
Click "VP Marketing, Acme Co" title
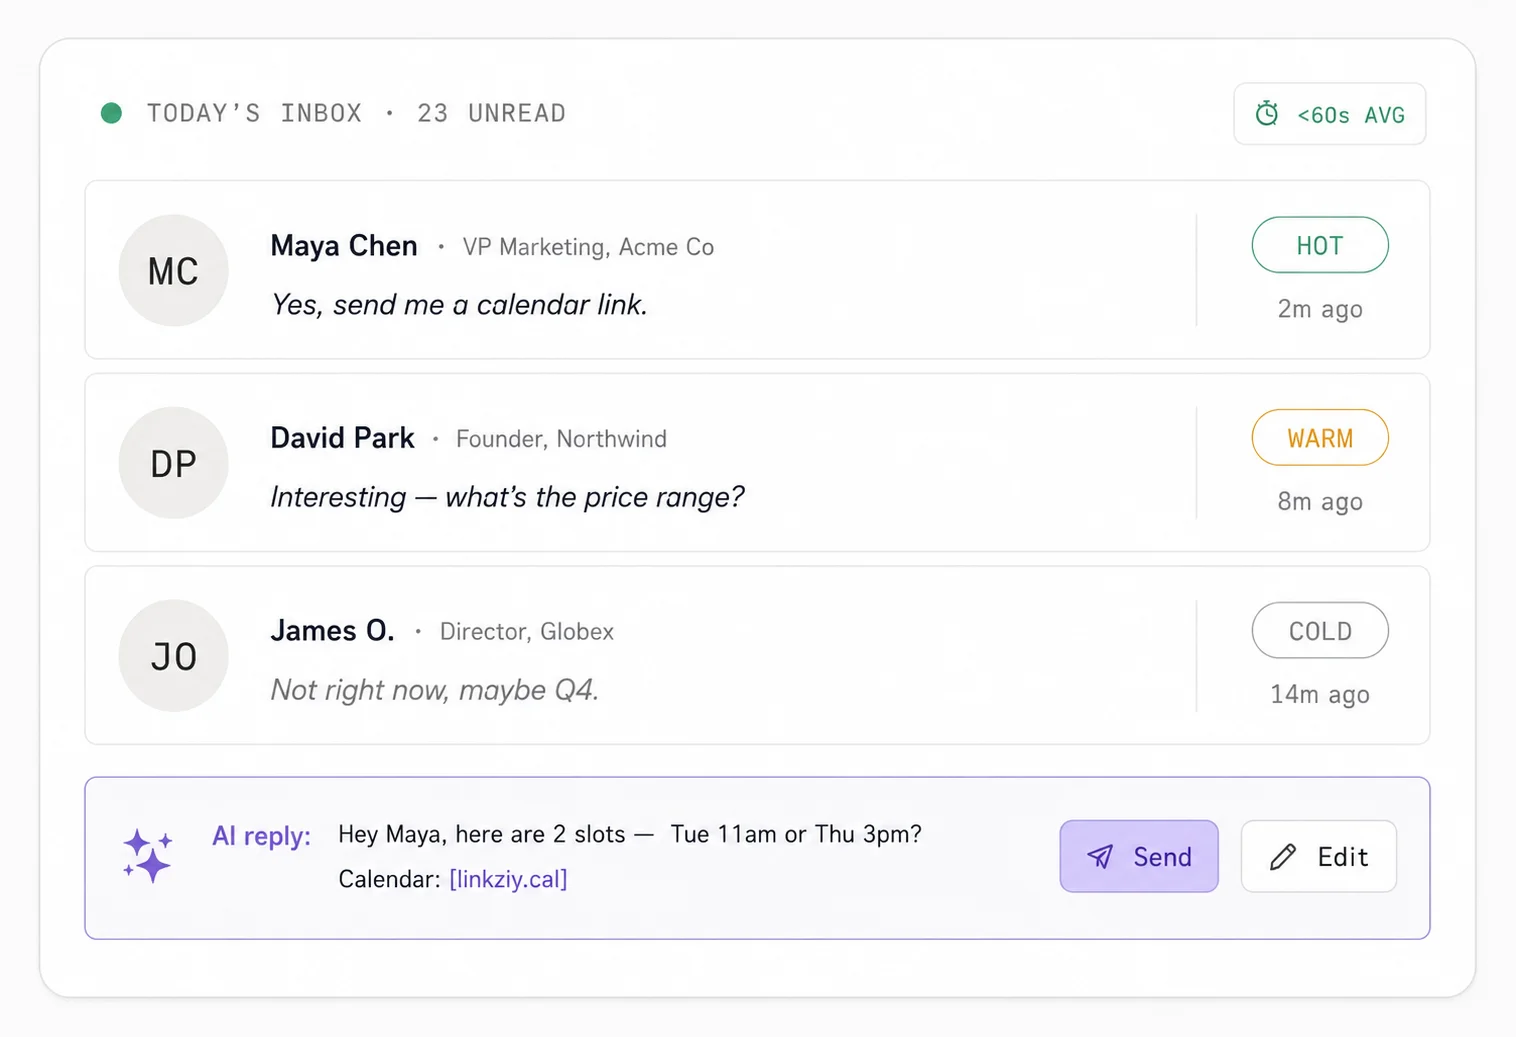point(588,247)
